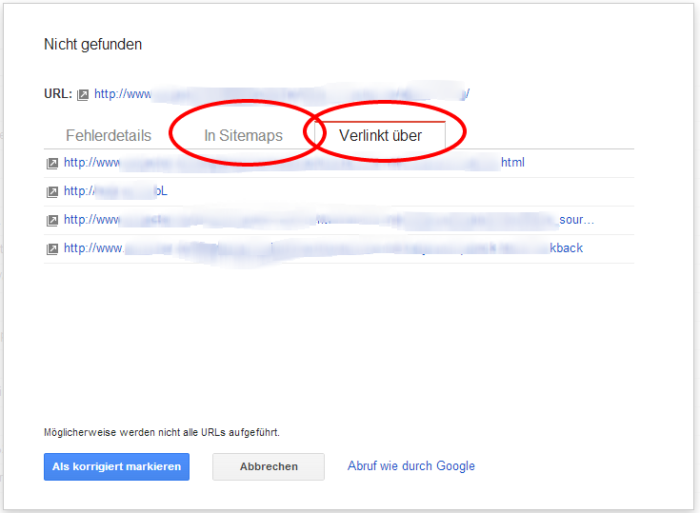Image resolution: width=700 pixels, height=513 pixels.
Task: Open the not-found URL link next to URL:
Action: (x=282, y=94)
